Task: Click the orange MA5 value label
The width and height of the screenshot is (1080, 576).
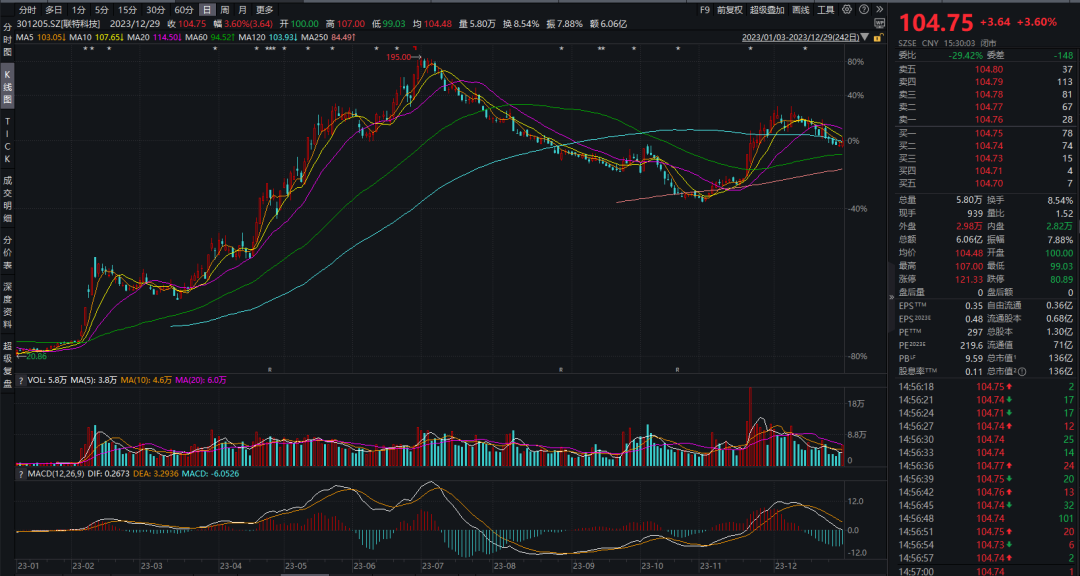Action: tap(54, 37)
